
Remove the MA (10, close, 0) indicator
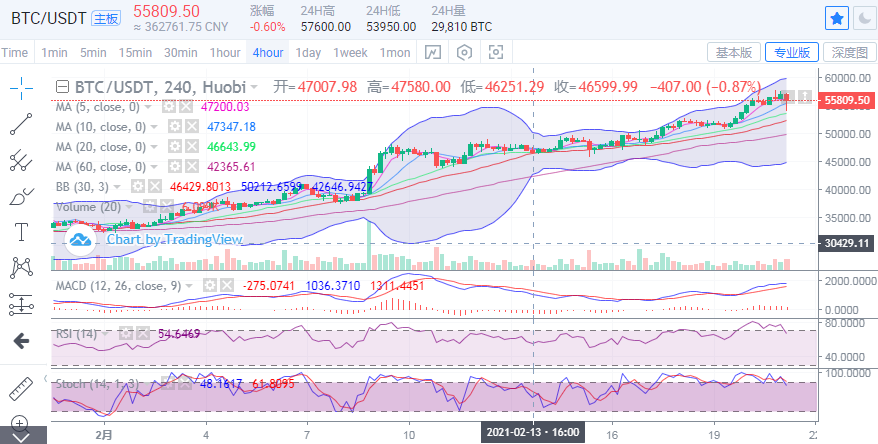(192, 127)
